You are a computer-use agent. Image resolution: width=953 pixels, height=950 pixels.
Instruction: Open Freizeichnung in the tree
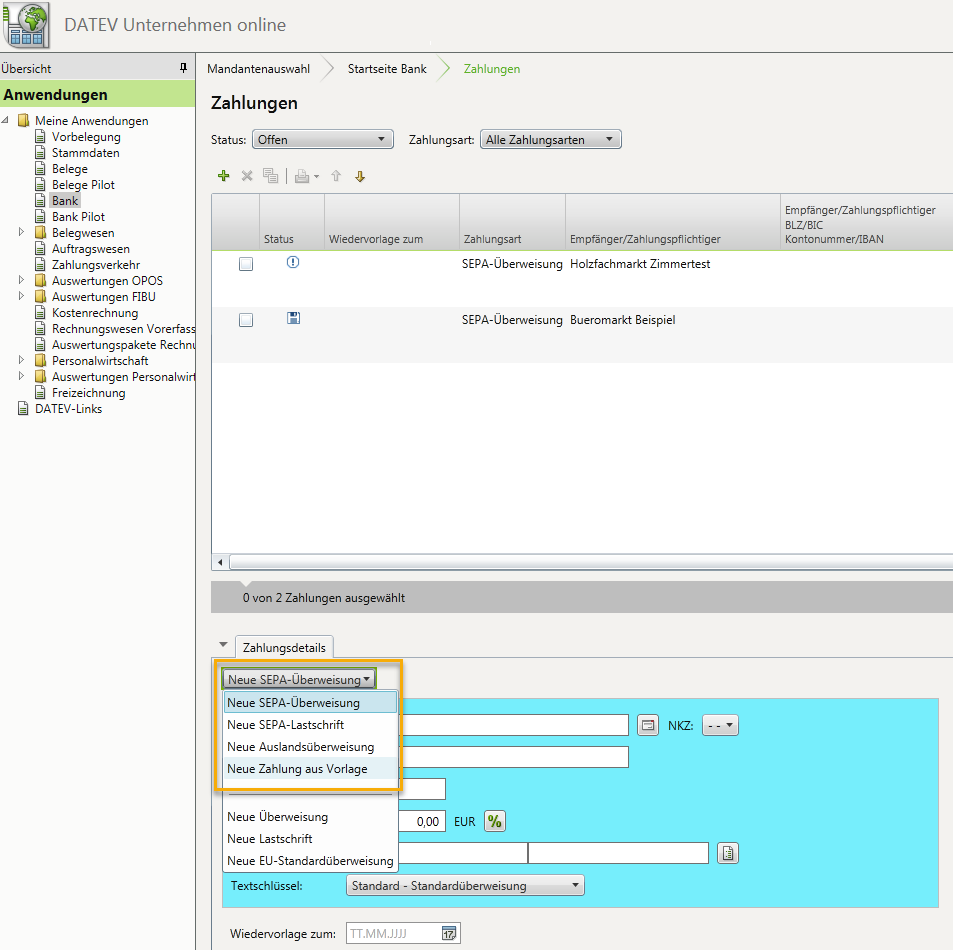tap(88, 393)
